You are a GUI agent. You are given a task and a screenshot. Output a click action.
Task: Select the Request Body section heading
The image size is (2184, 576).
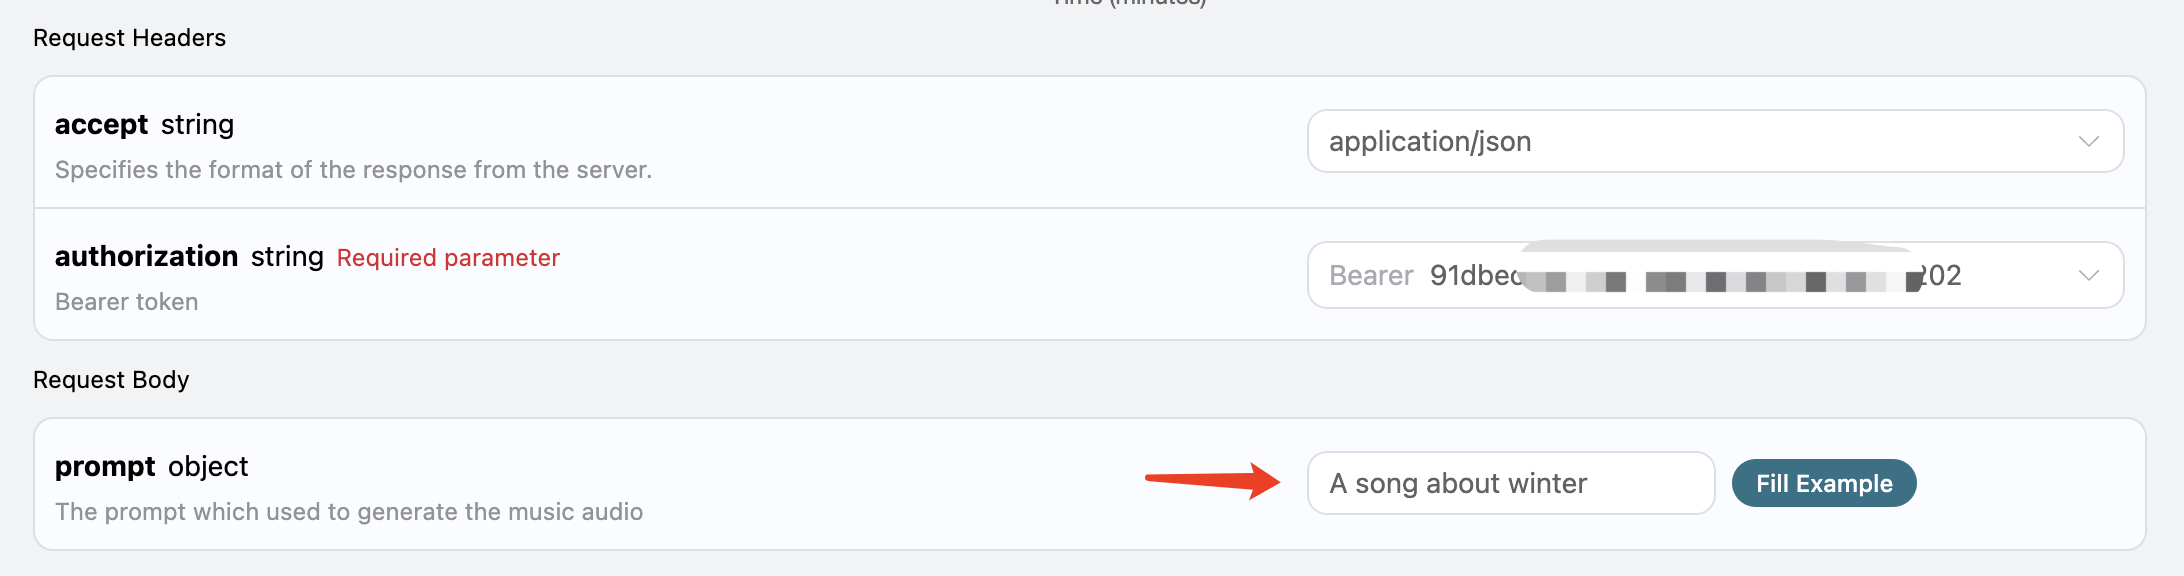pos(111,380)
